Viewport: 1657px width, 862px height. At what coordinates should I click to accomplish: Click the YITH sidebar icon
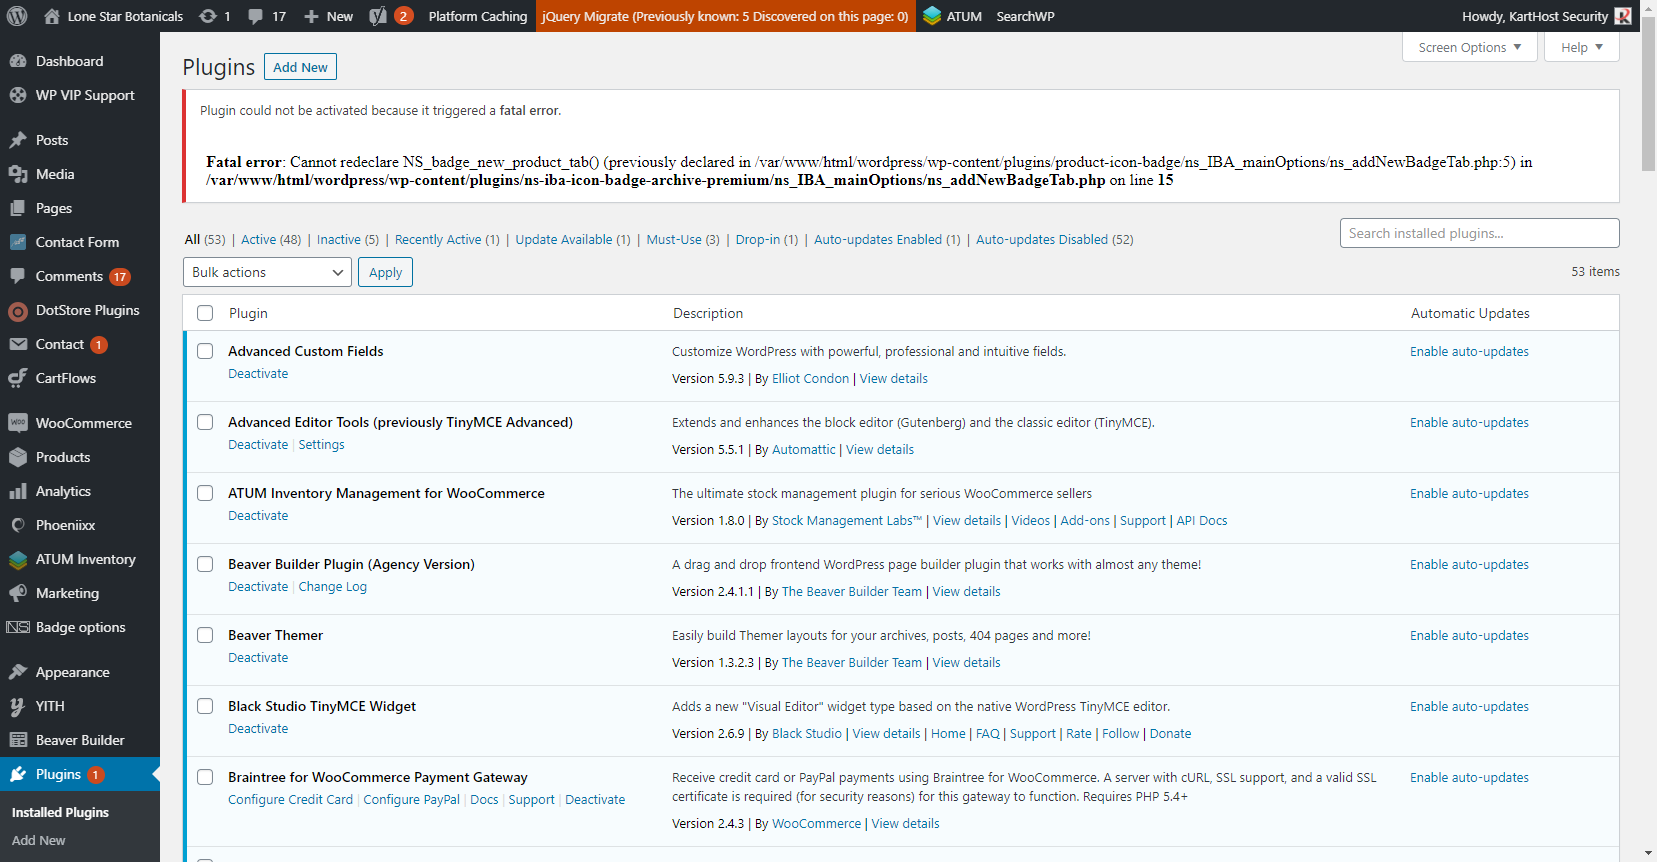[x=18, y=706]
